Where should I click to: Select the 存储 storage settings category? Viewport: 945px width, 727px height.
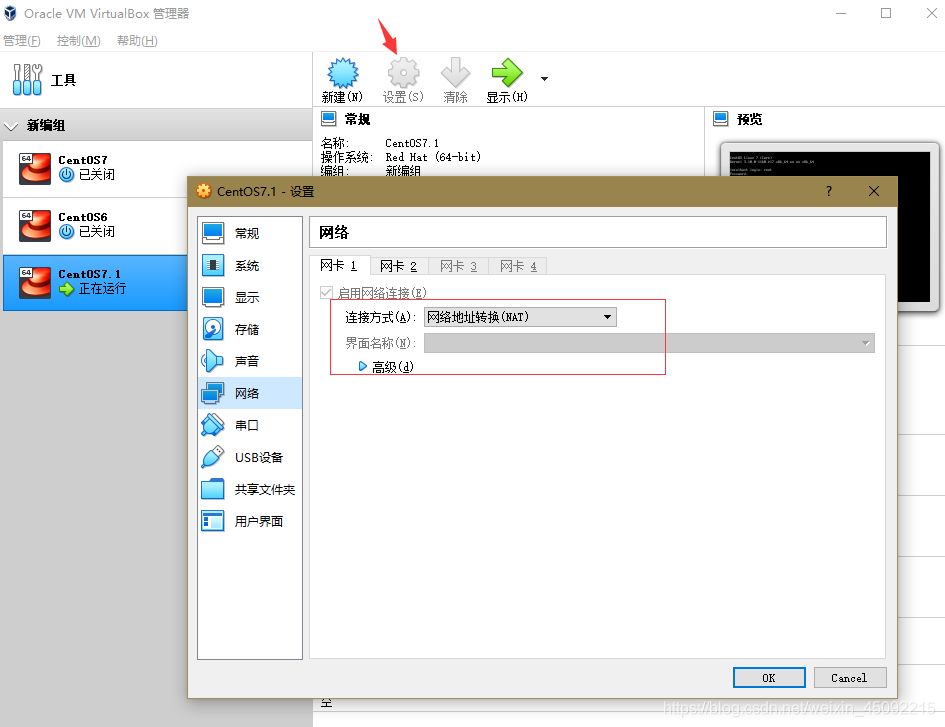coord(247,329)
